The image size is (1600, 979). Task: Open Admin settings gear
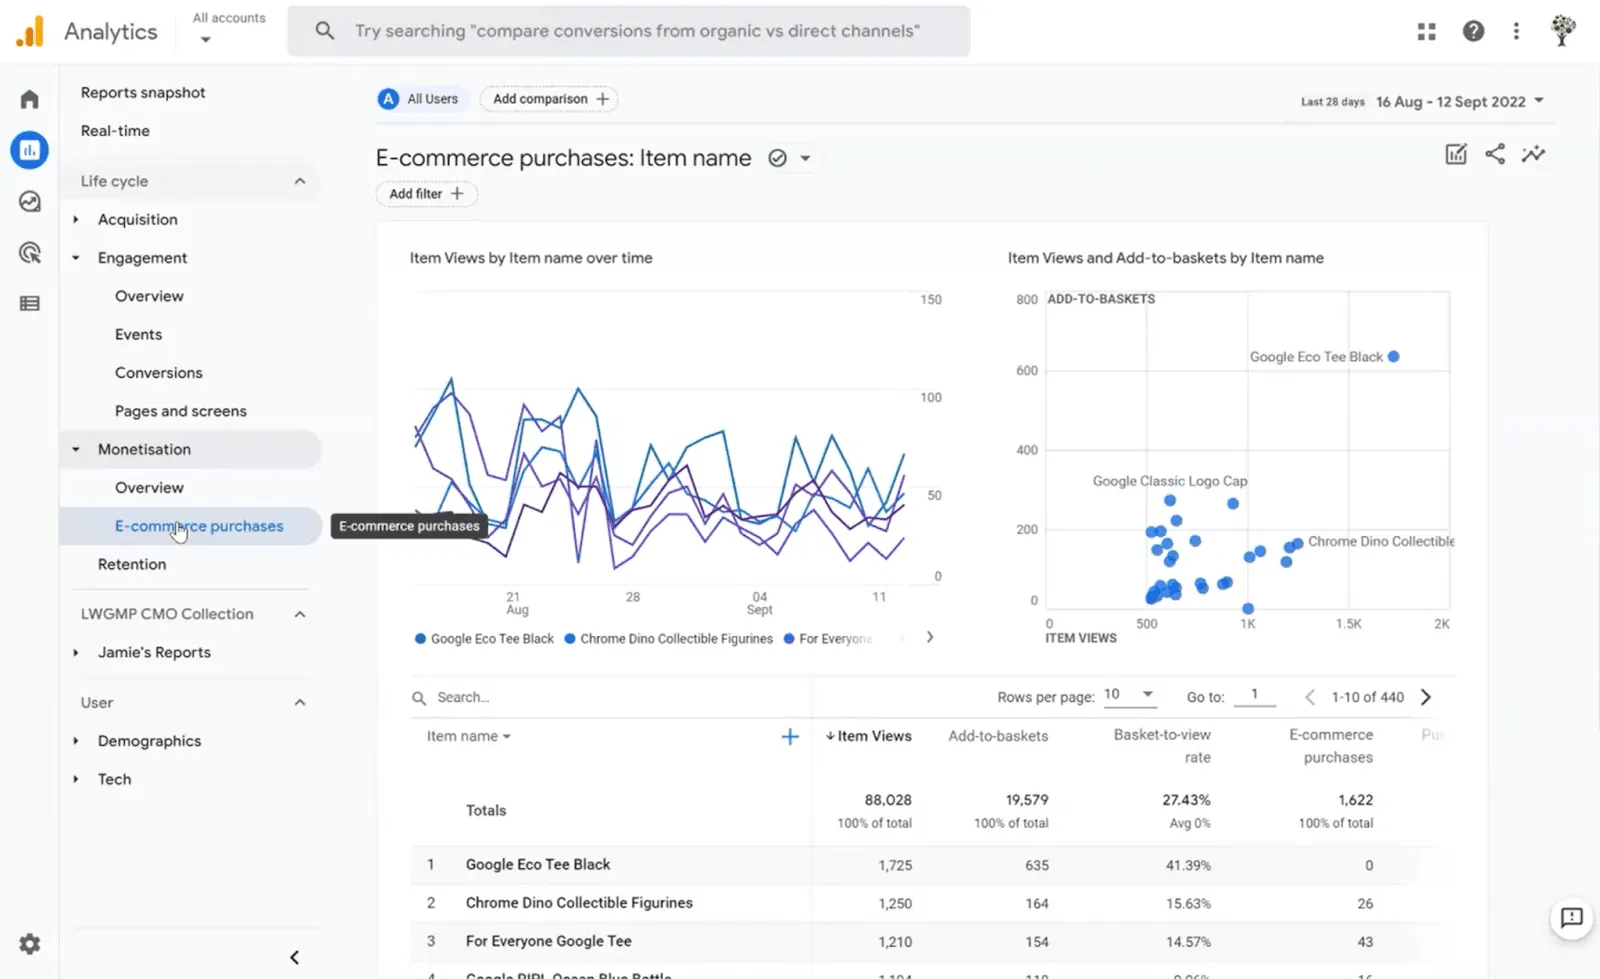point(30,944)
